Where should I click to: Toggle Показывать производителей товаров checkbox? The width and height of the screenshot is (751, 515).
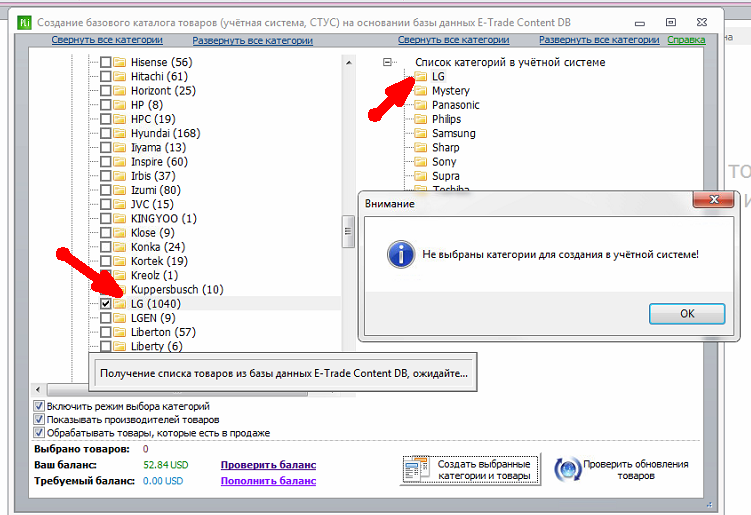(39, 420)
